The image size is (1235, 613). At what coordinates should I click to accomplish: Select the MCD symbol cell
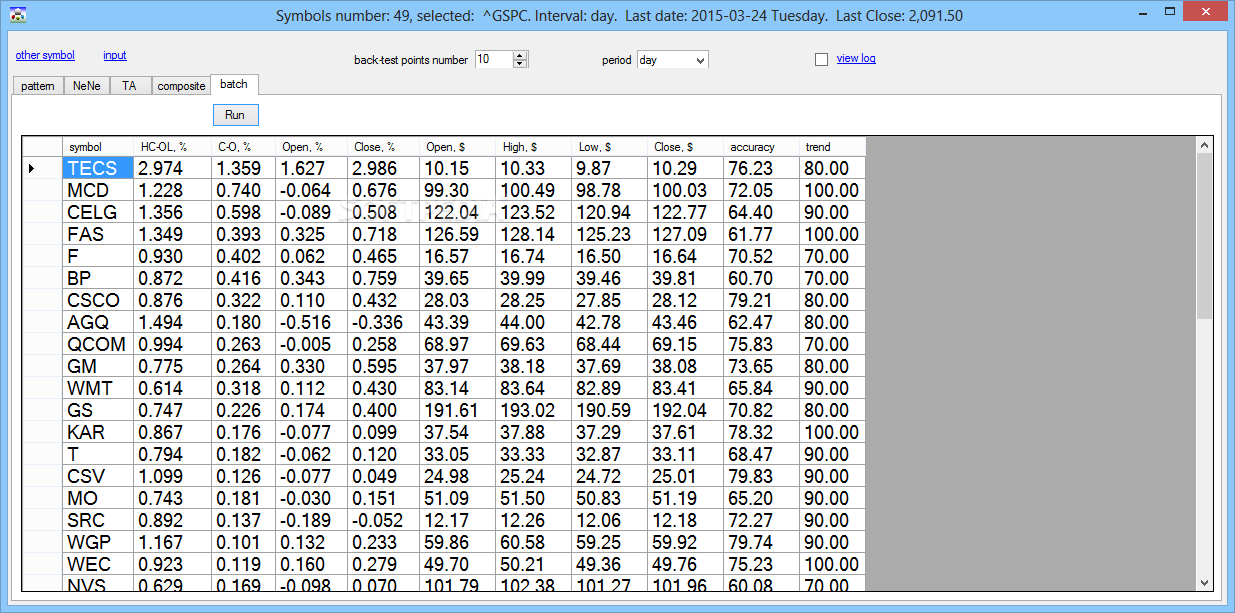tap(98, 191)
